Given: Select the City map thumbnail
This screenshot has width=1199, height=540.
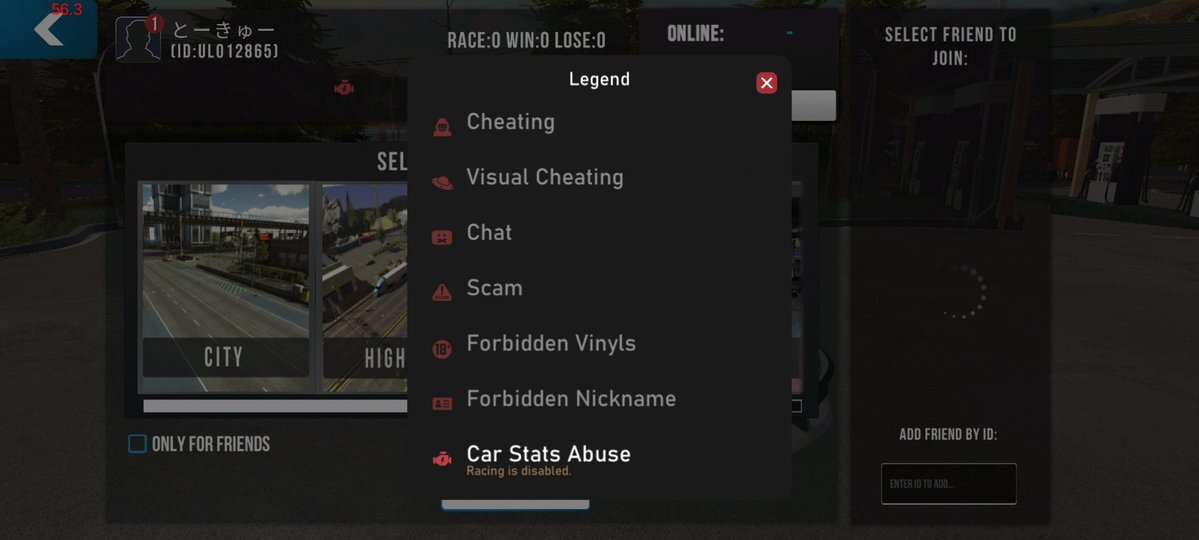Looking at the screenshot, I should click(226, 288).
